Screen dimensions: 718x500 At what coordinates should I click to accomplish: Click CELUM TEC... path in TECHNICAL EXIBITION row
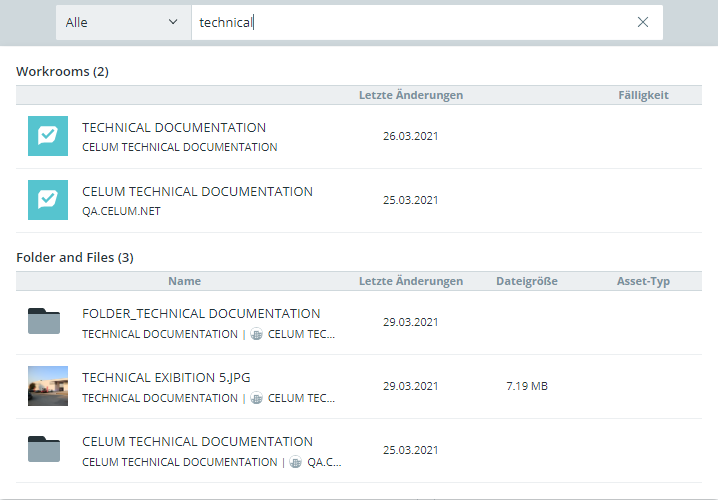(301, 398)
